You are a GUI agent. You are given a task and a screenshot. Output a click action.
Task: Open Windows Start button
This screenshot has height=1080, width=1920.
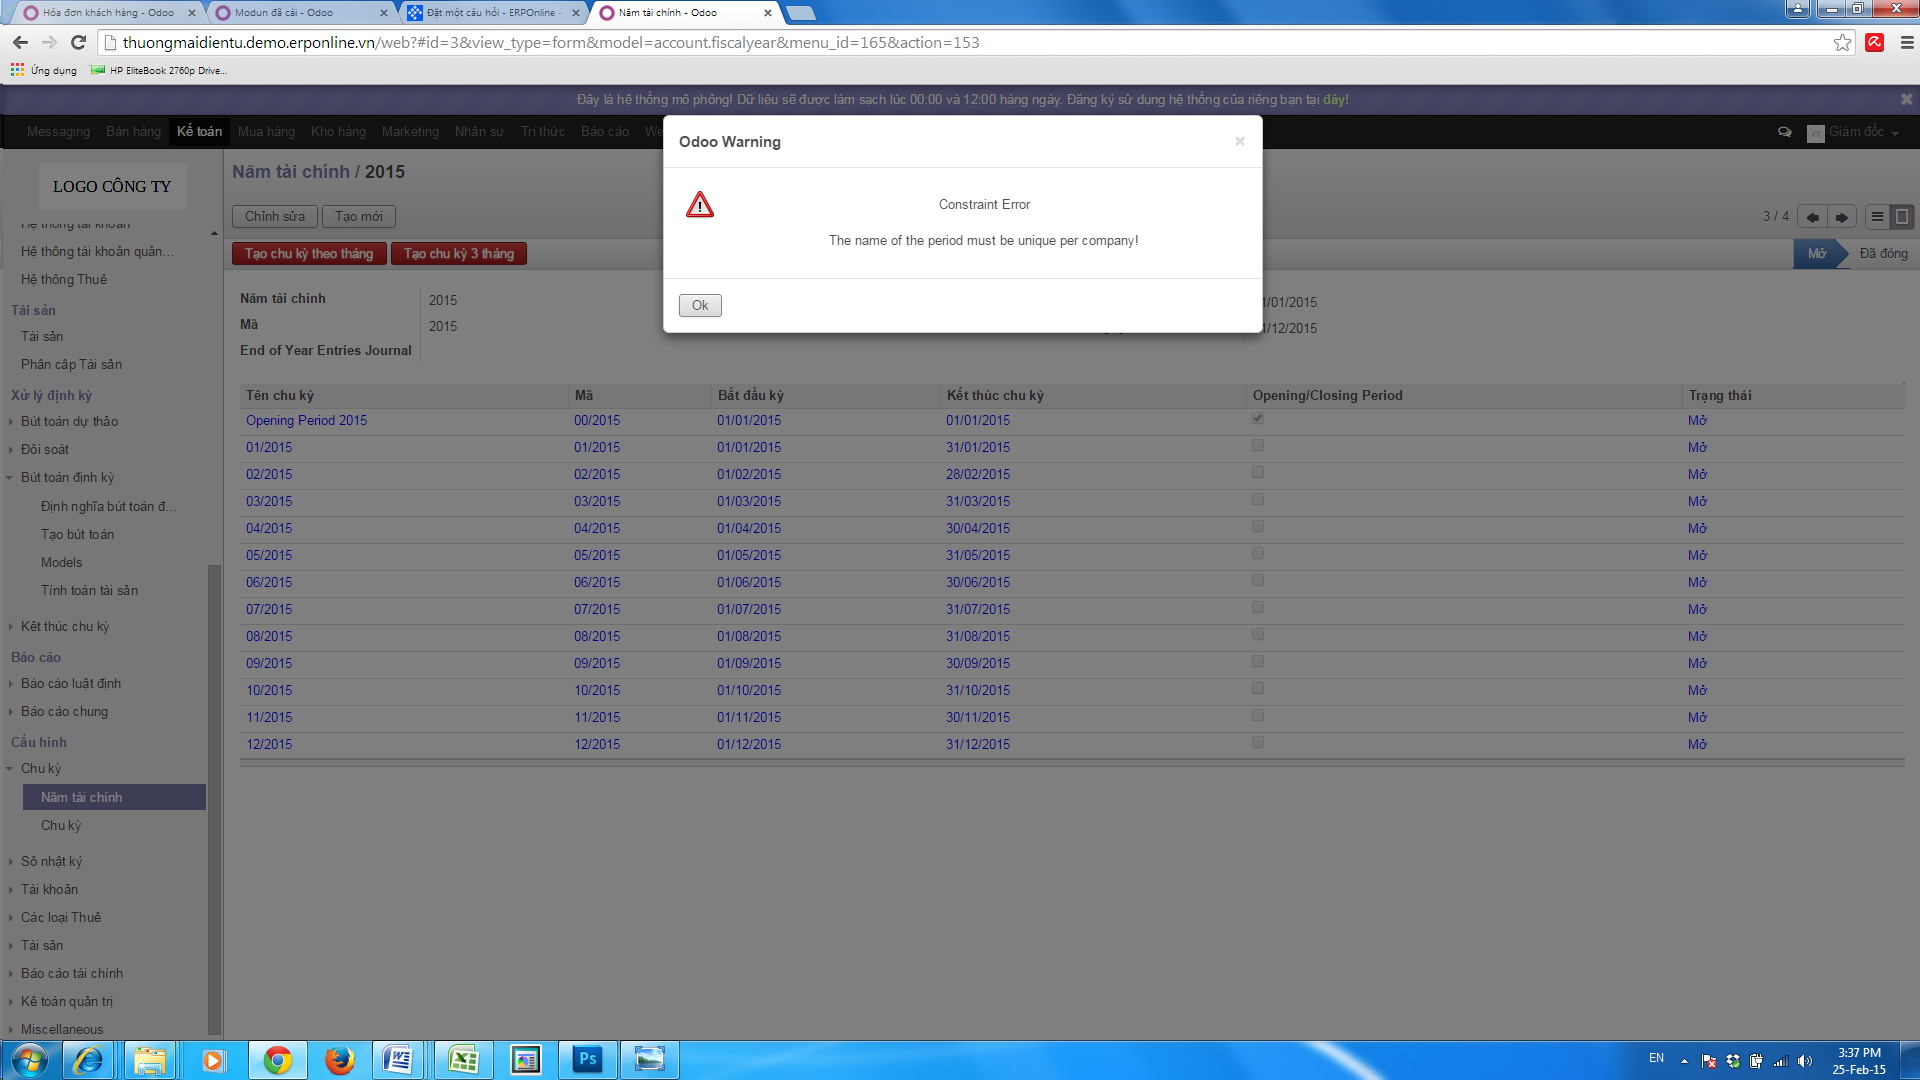point(30,1059)
